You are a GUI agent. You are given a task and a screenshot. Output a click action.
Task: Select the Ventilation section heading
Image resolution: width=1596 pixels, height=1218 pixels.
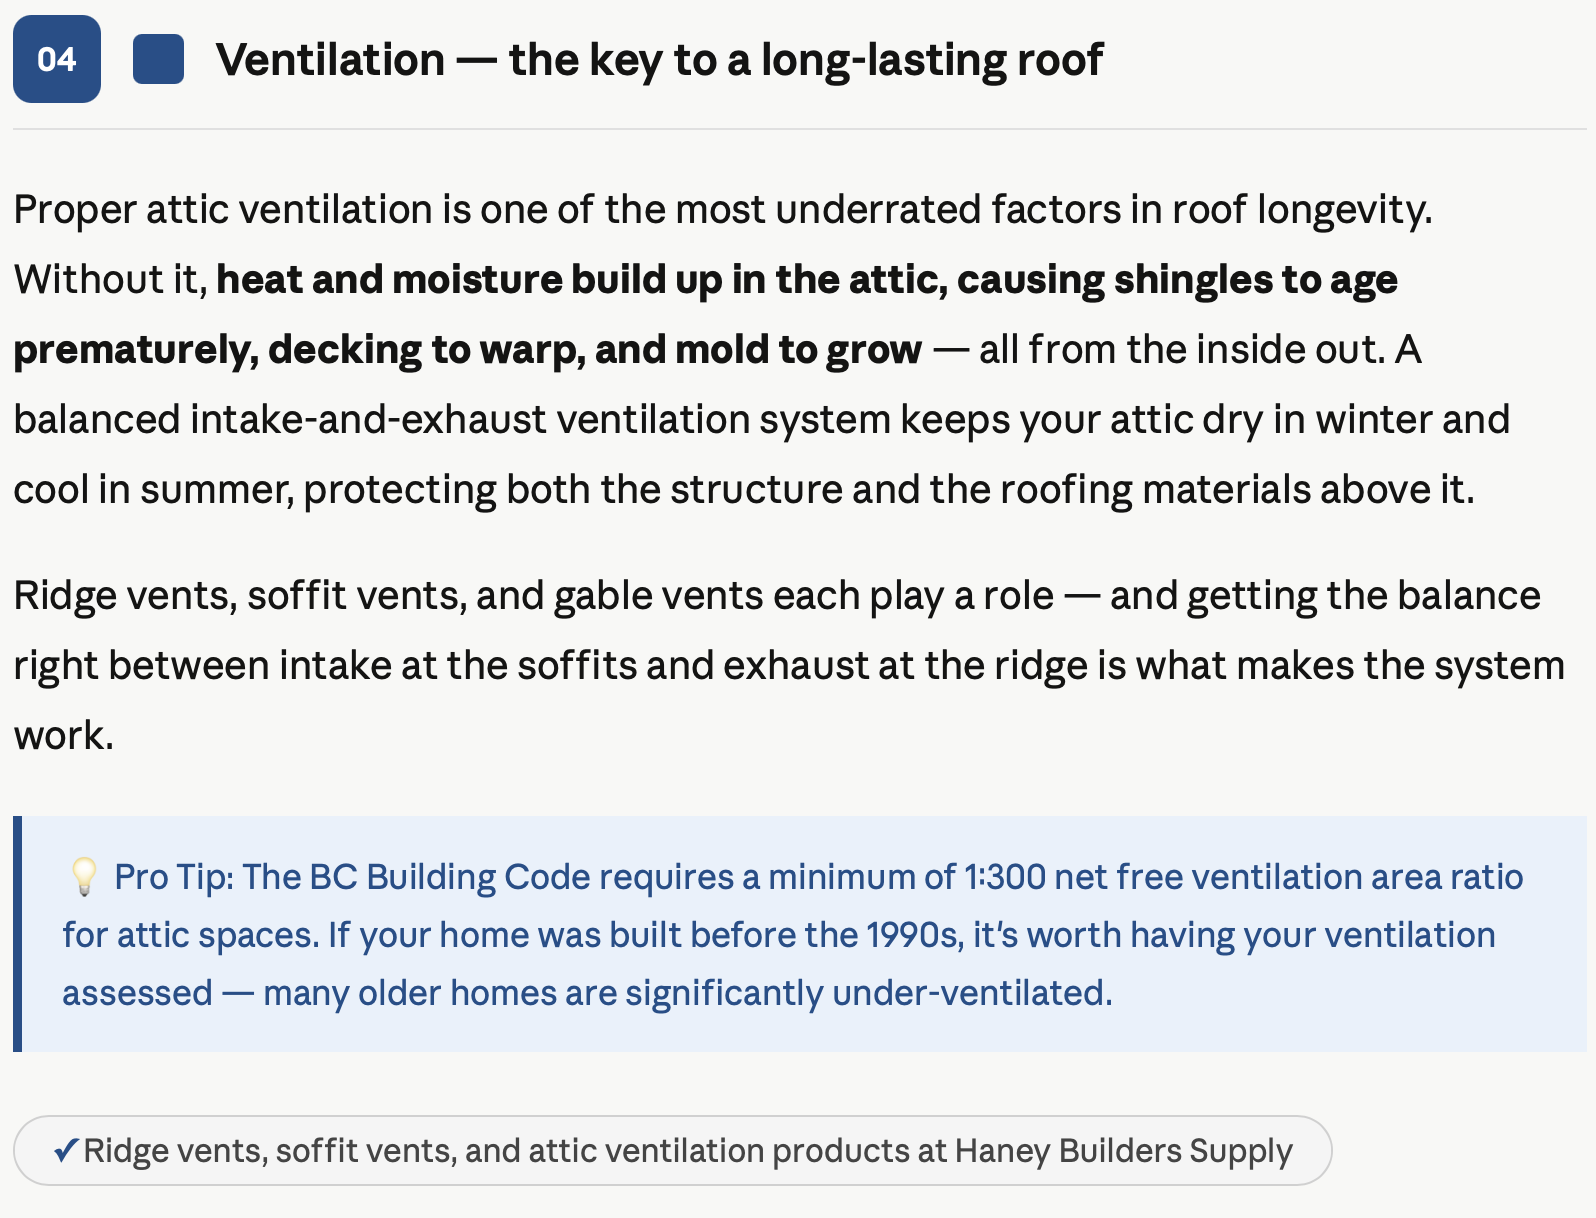(660, 60)
